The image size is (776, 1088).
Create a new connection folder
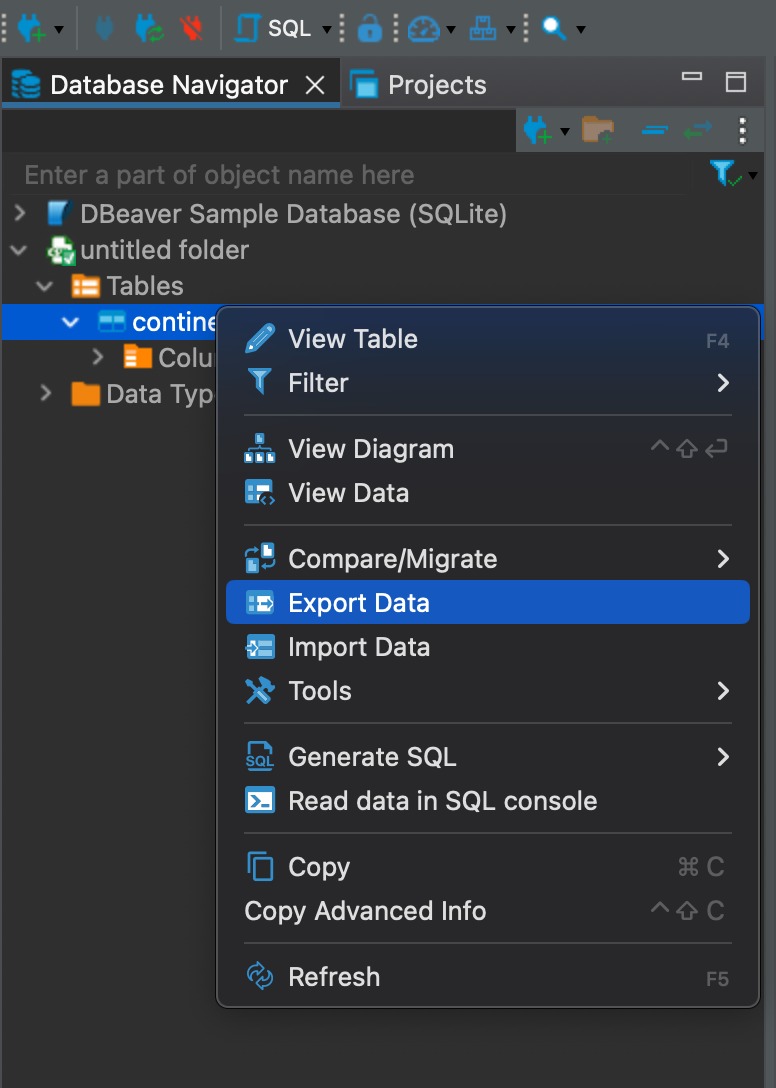point(597,130)
